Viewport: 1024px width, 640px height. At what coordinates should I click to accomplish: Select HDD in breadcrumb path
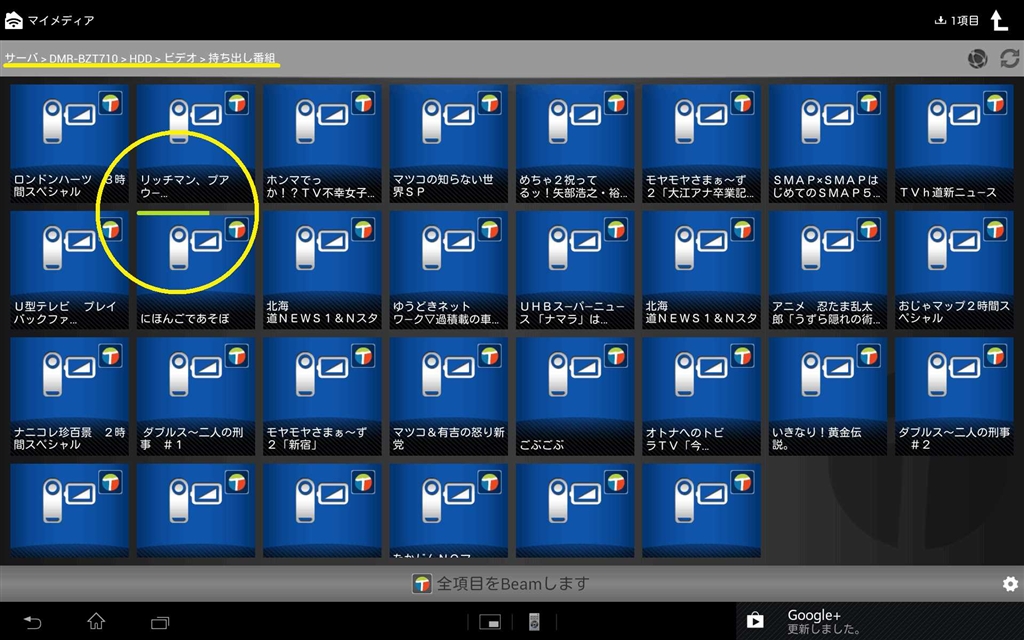140,58
